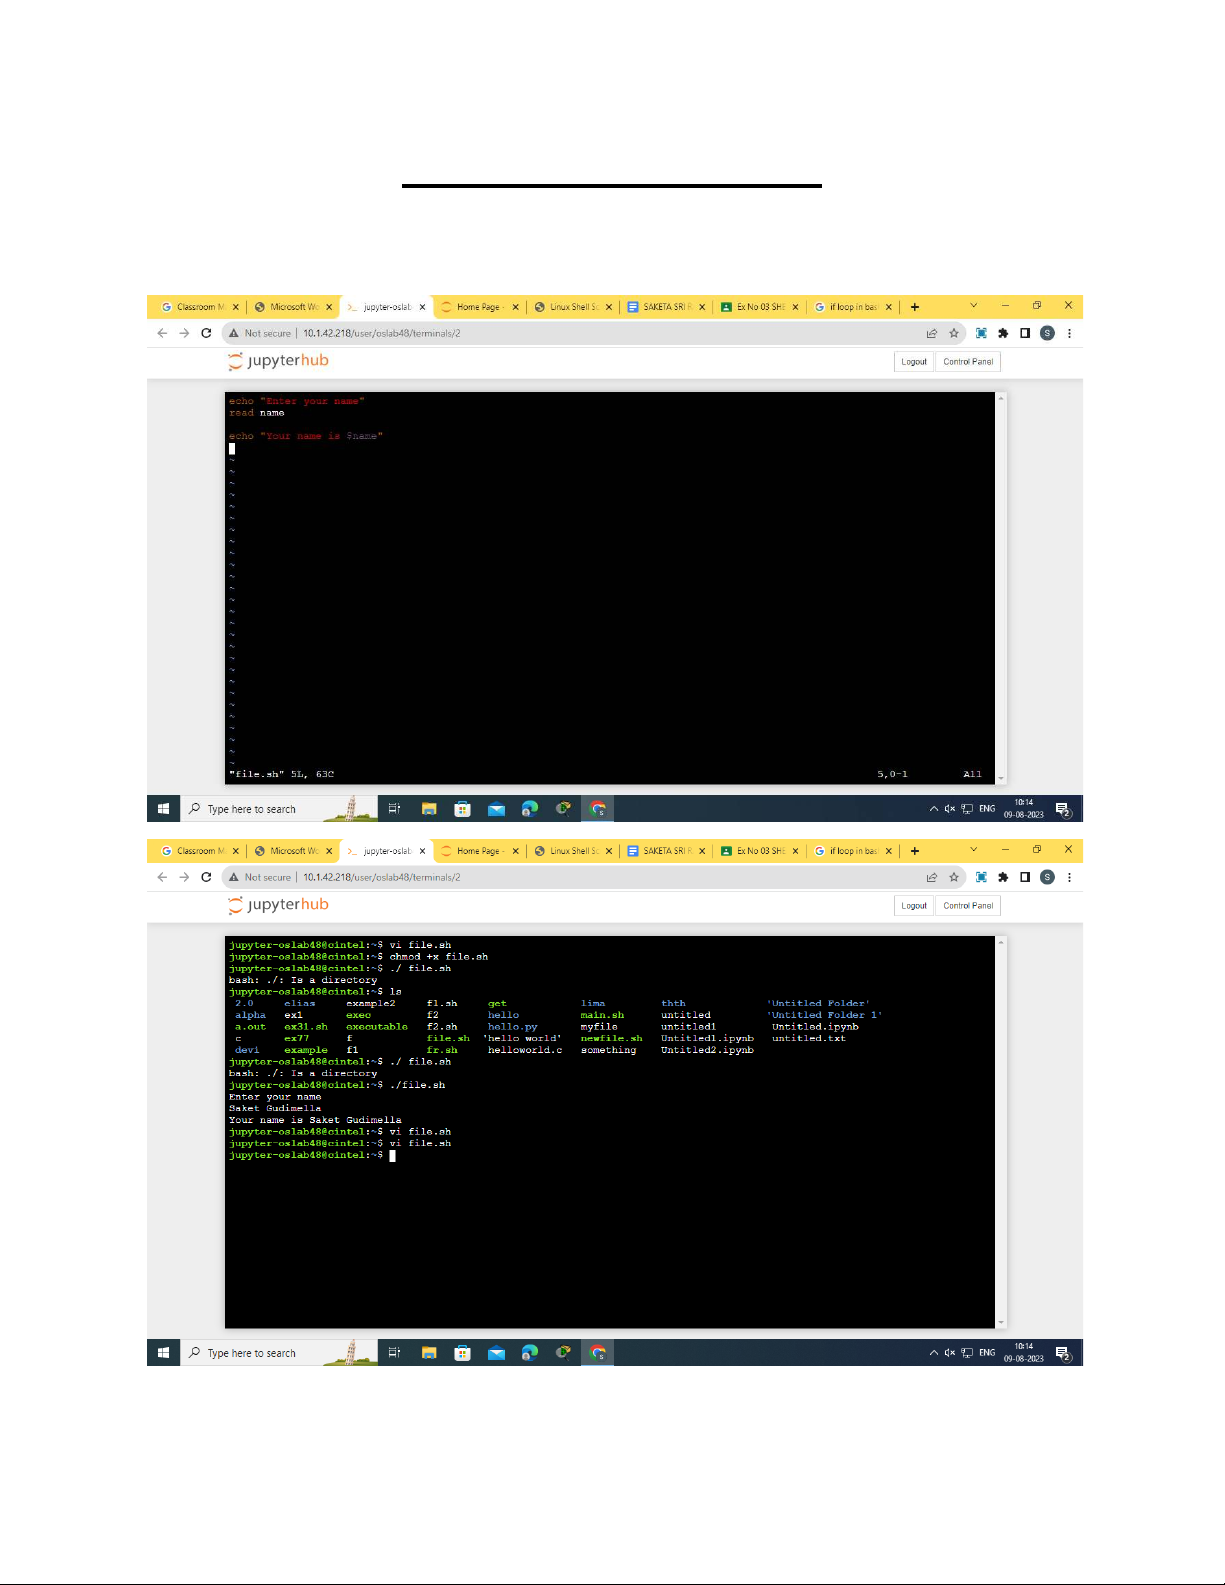Toggle browser side panel above the vi editor
The image size is (1225, 1585).
(1025, 333)
